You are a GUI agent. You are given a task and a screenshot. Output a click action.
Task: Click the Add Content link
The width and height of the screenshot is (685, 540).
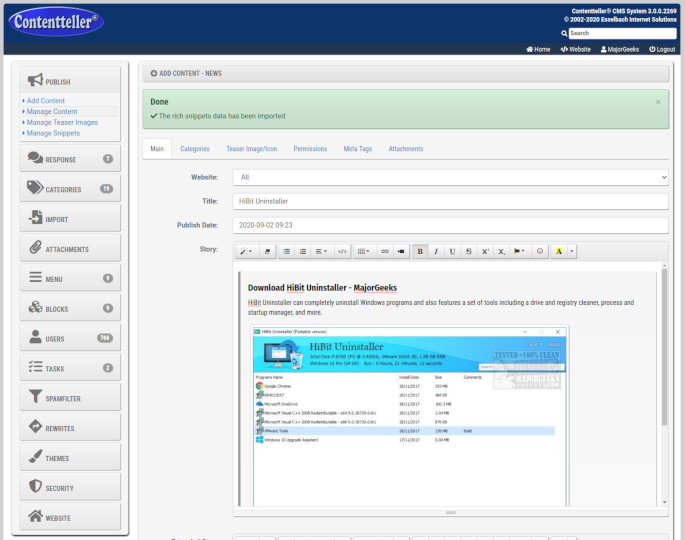pyautogui.click(x=45, y=101)
